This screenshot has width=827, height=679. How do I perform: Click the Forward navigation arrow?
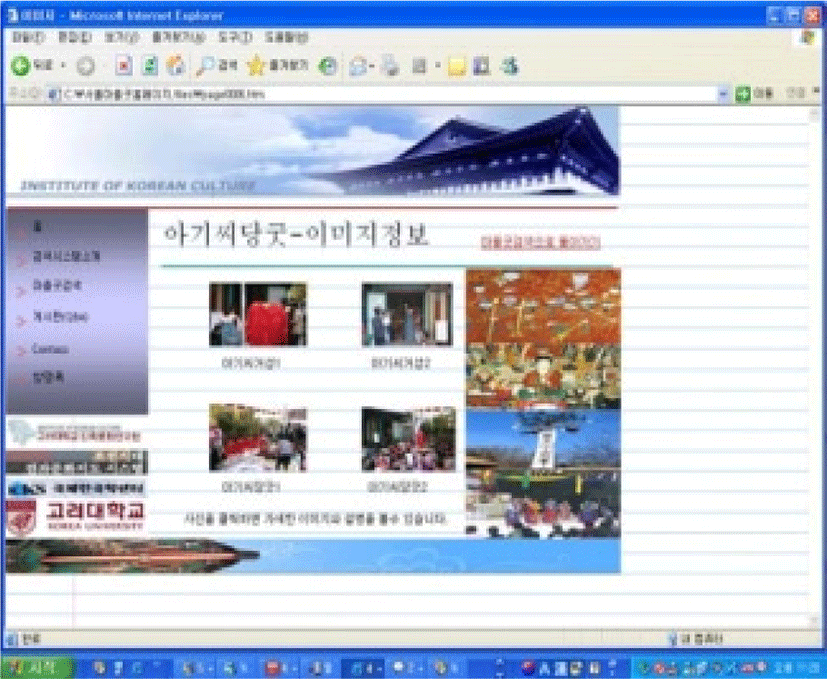85,65
